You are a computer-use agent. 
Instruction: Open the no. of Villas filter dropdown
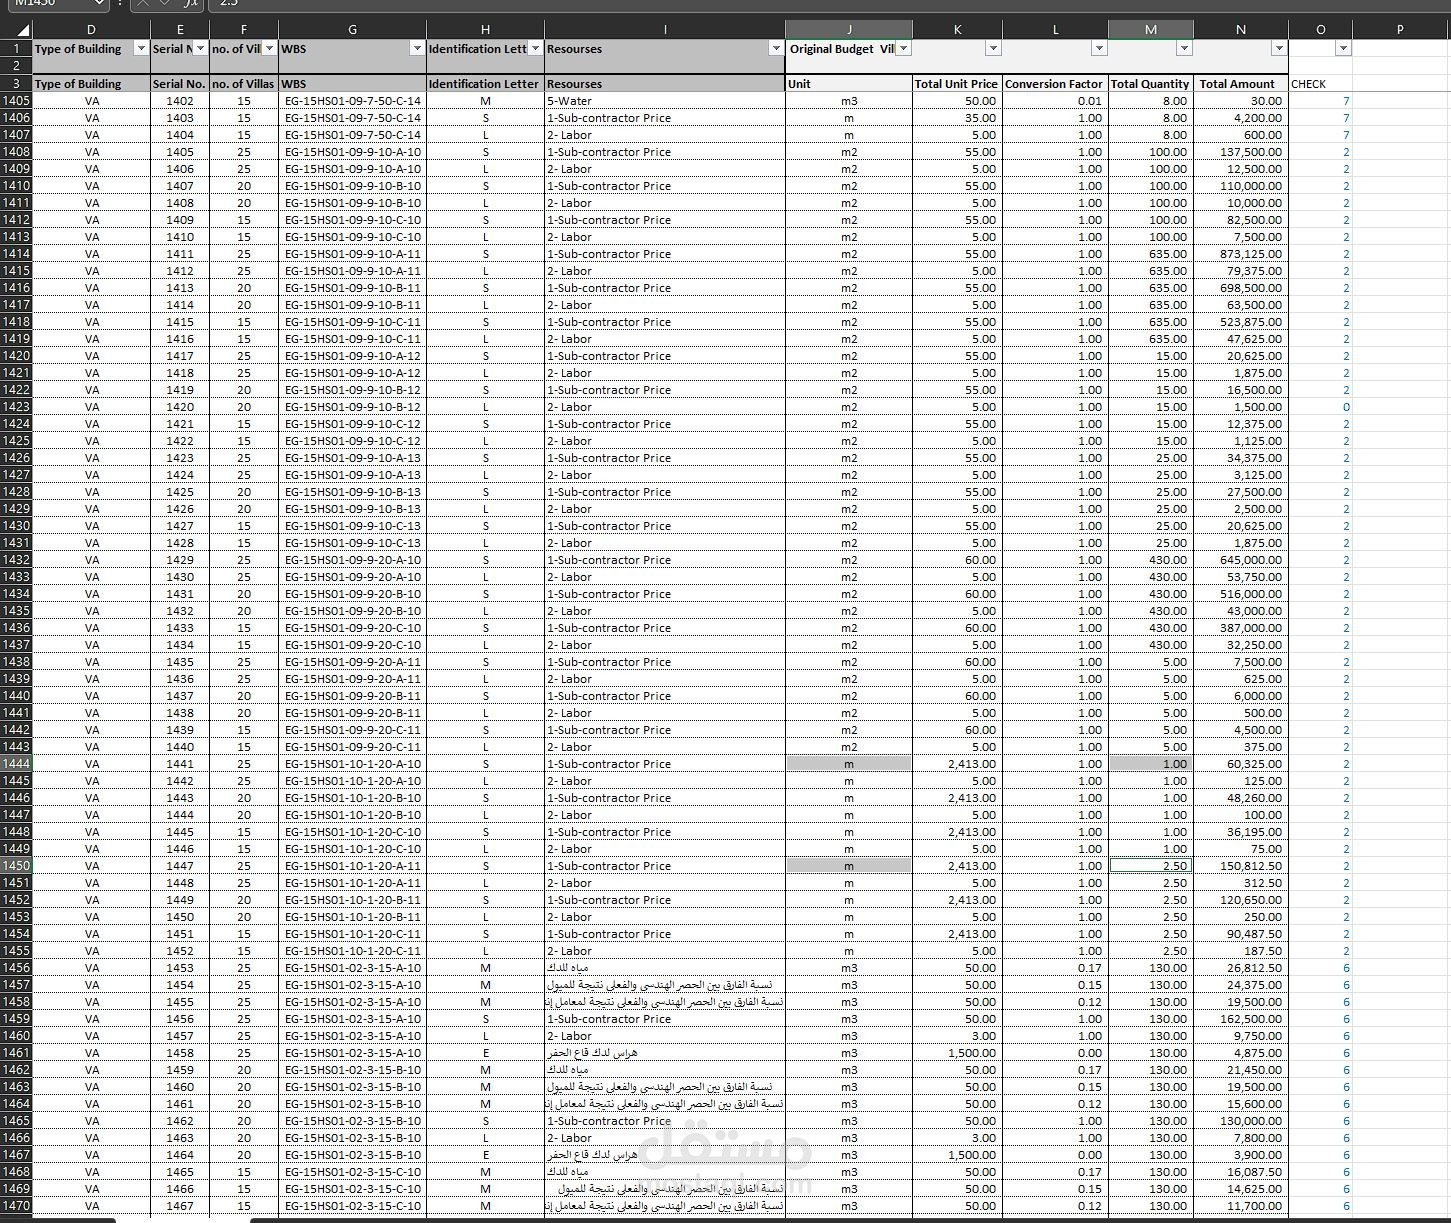[x=269, y=49]
